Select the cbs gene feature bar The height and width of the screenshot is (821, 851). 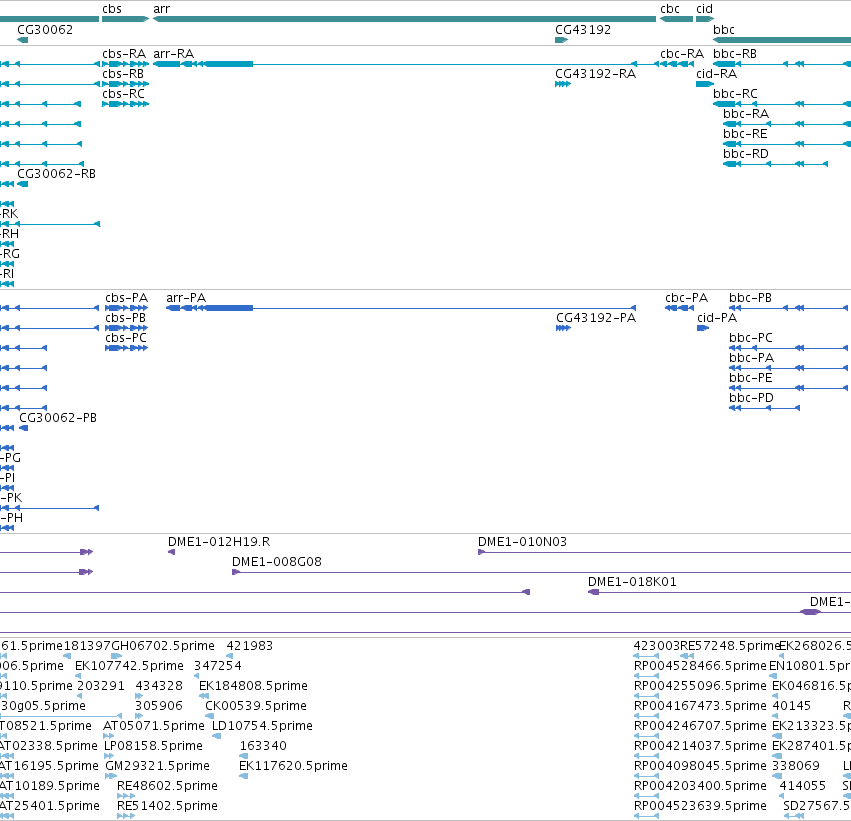(x=125, y=19)
